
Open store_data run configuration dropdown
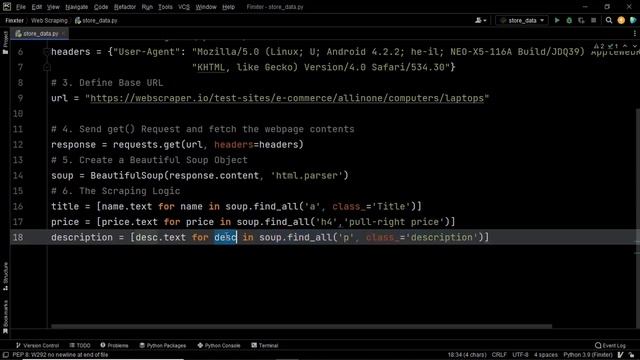pyautogui.click(x=522, y=20)
